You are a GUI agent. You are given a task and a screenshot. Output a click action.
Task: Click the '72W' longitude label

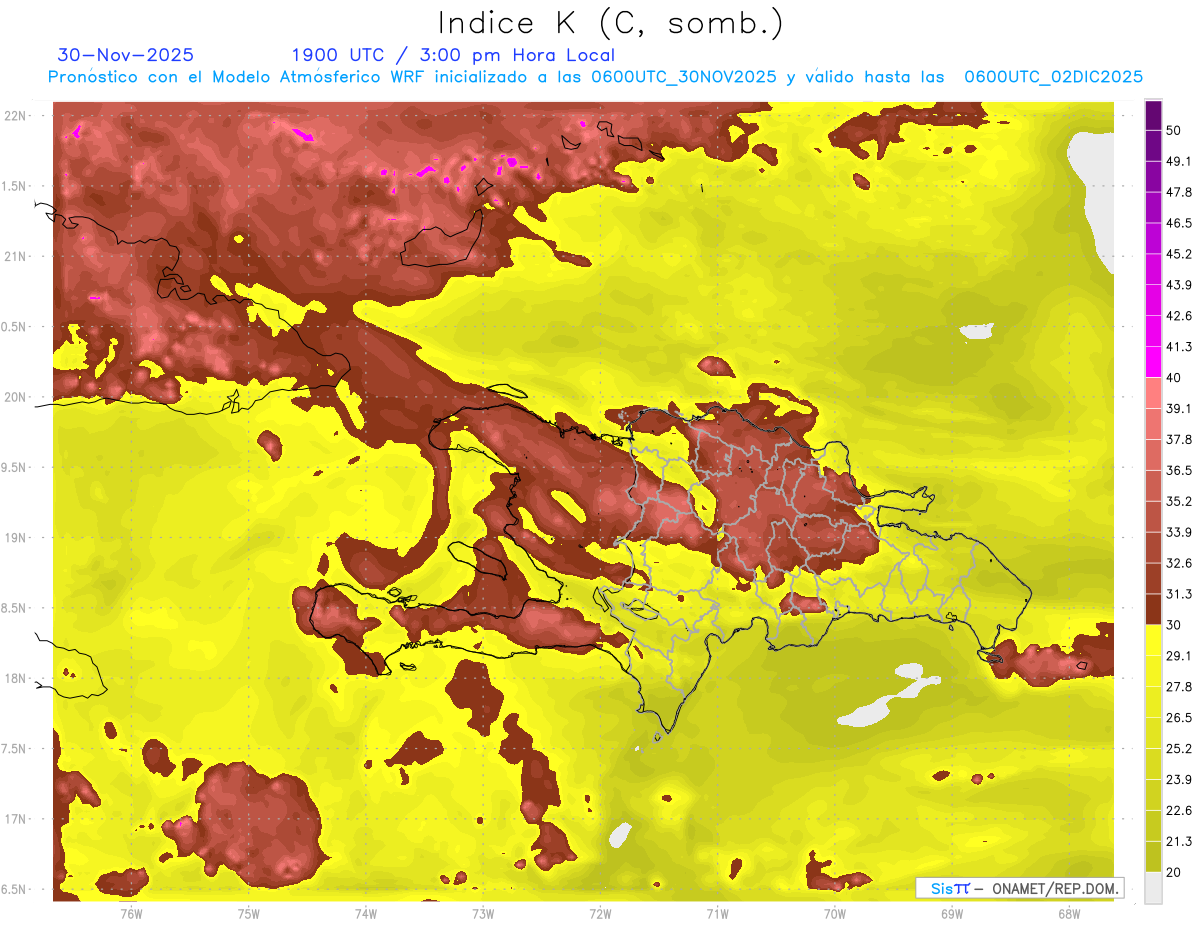pos(600,913)
